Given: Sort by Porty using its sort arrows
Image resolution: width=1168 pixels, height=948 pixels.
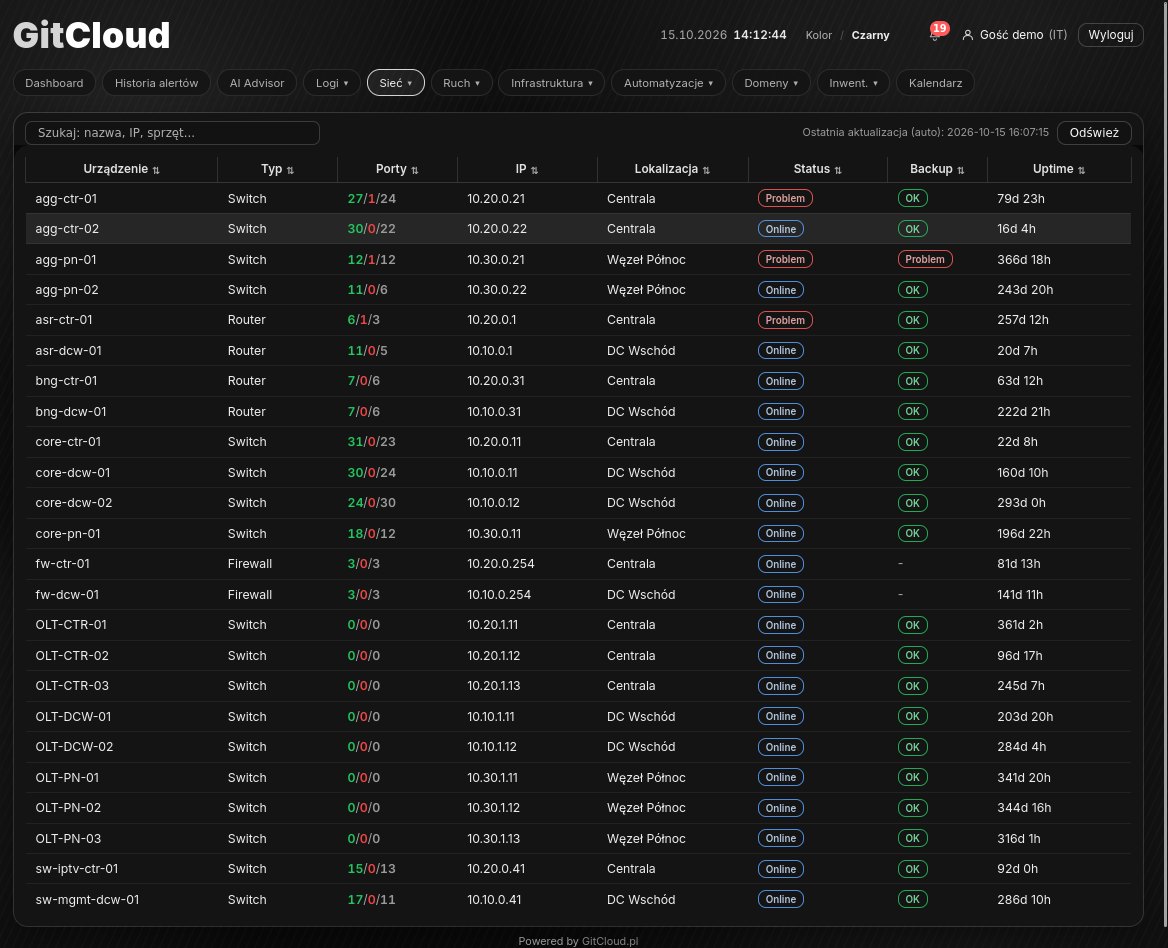Looking at the screenshot, I should 414,170.
